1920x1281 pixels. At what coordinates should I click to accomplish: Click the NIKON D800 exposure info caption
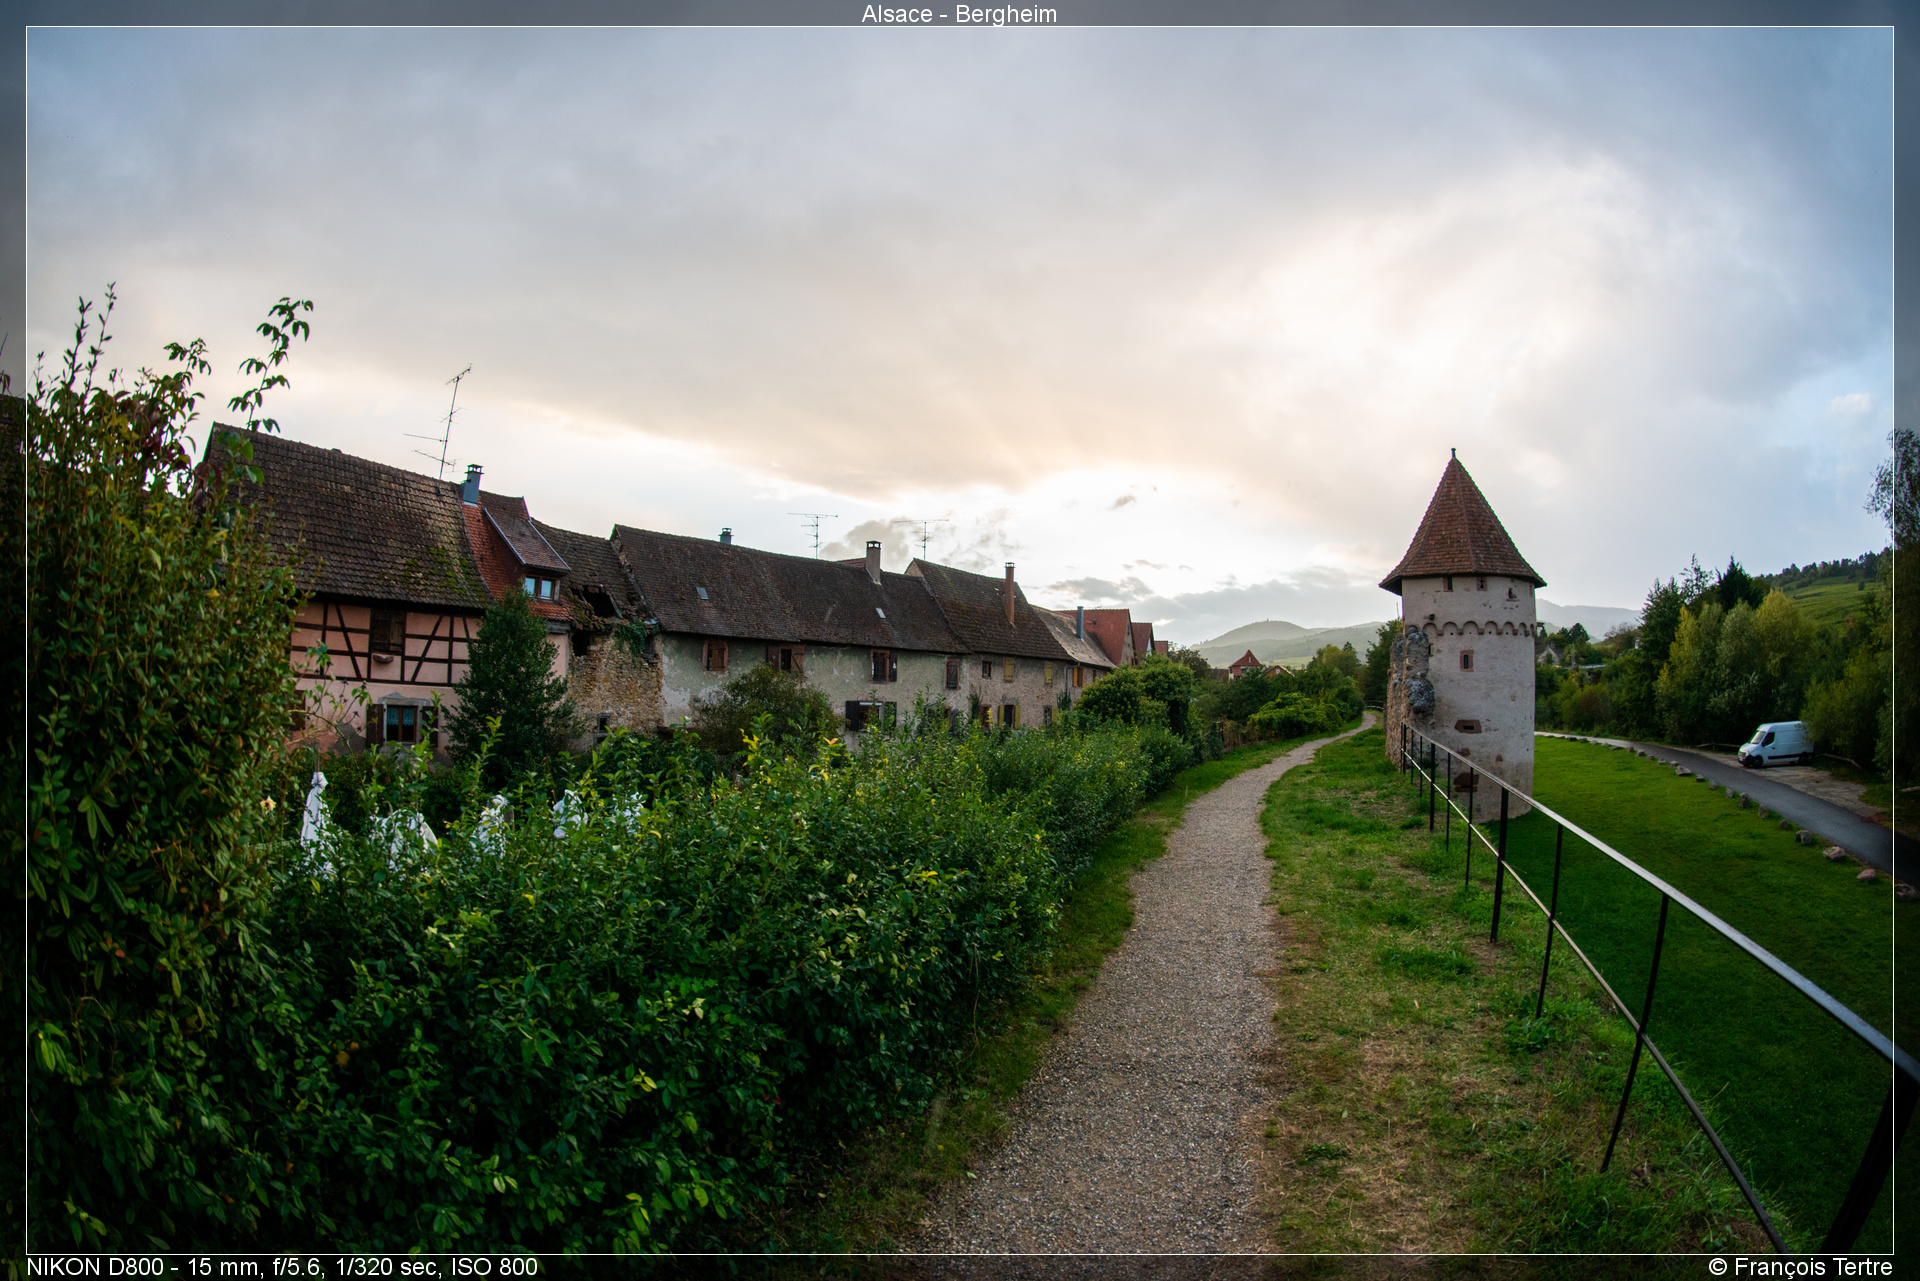[282, 1267]
